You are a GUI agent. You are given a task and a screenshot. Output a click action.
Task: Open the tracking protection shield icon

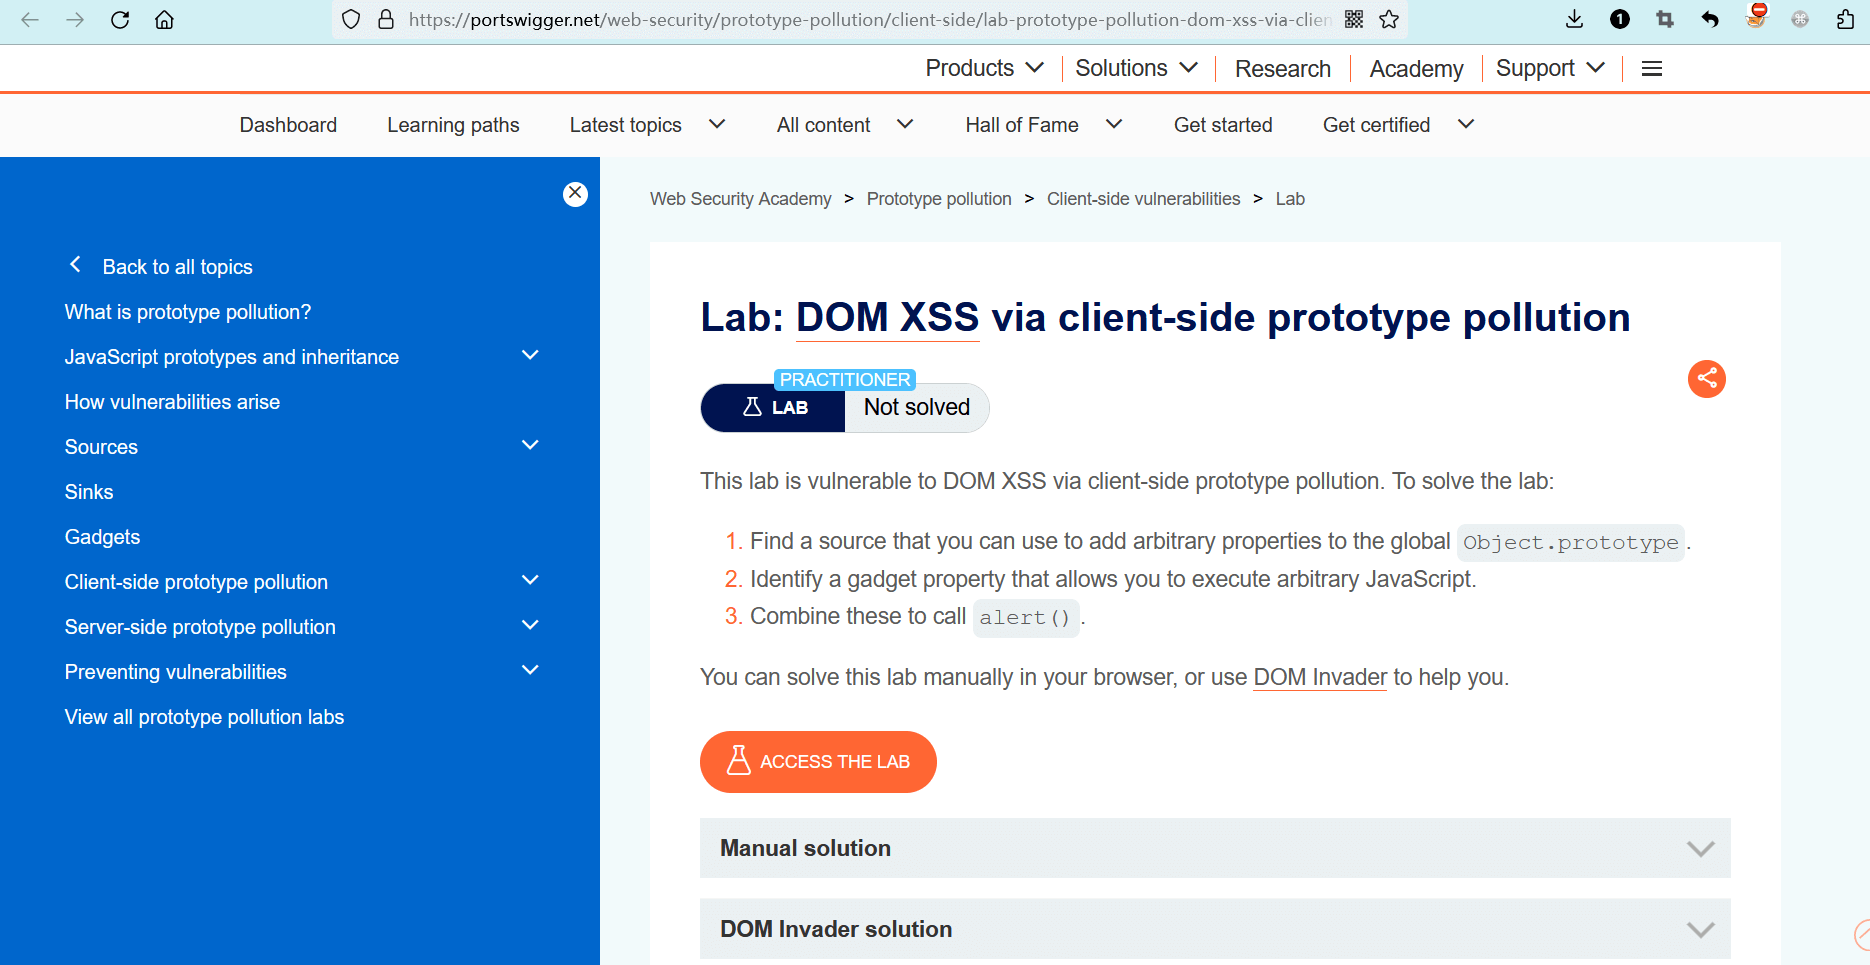pyautogui.click(x=351, y=20)
